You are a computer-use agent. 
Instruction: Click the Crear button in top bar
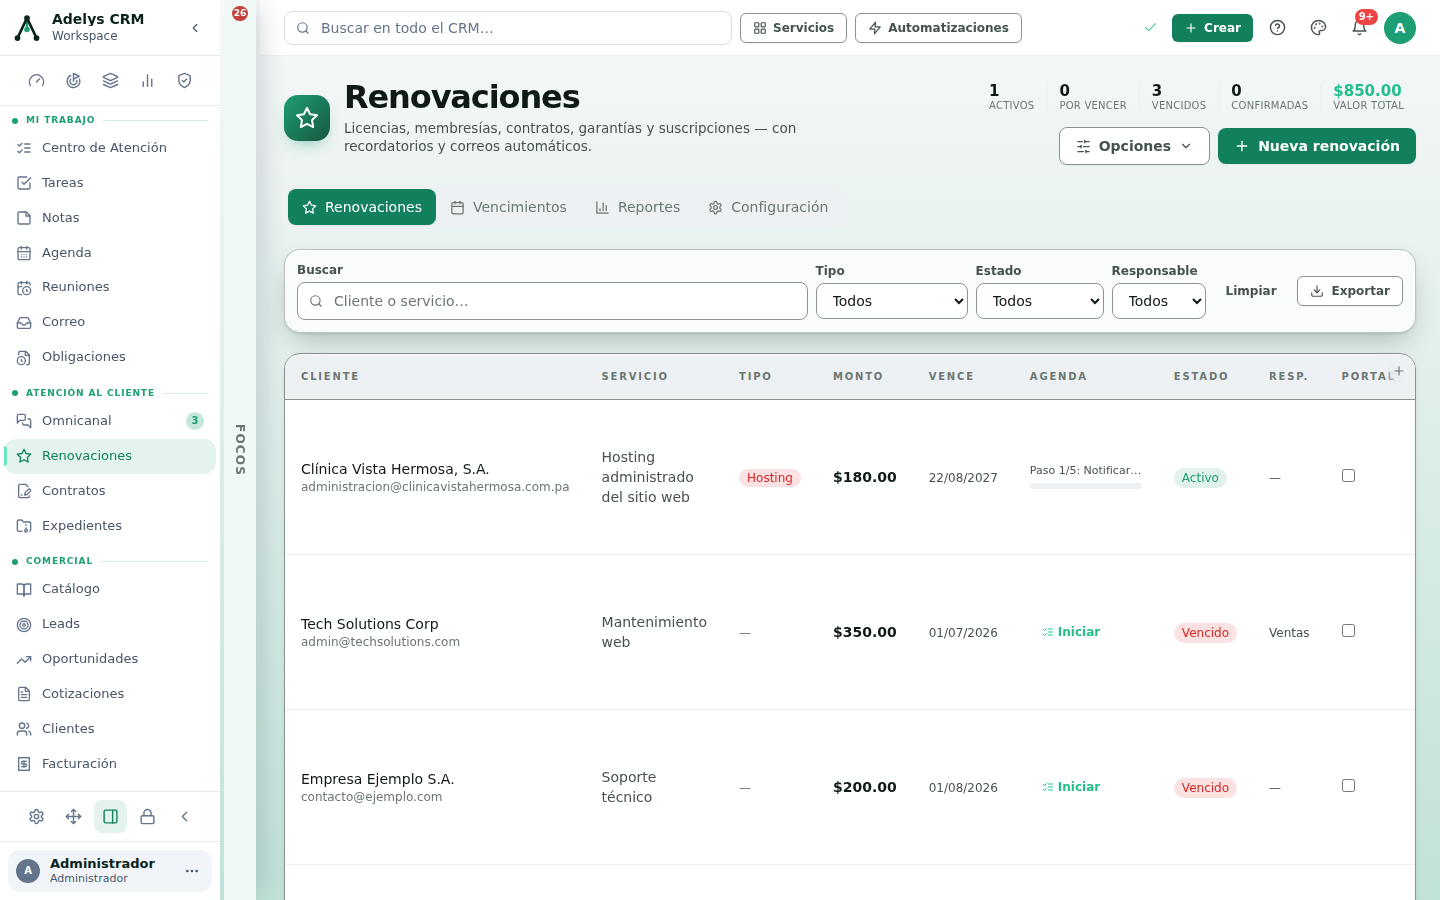(x=1212, y=28)
